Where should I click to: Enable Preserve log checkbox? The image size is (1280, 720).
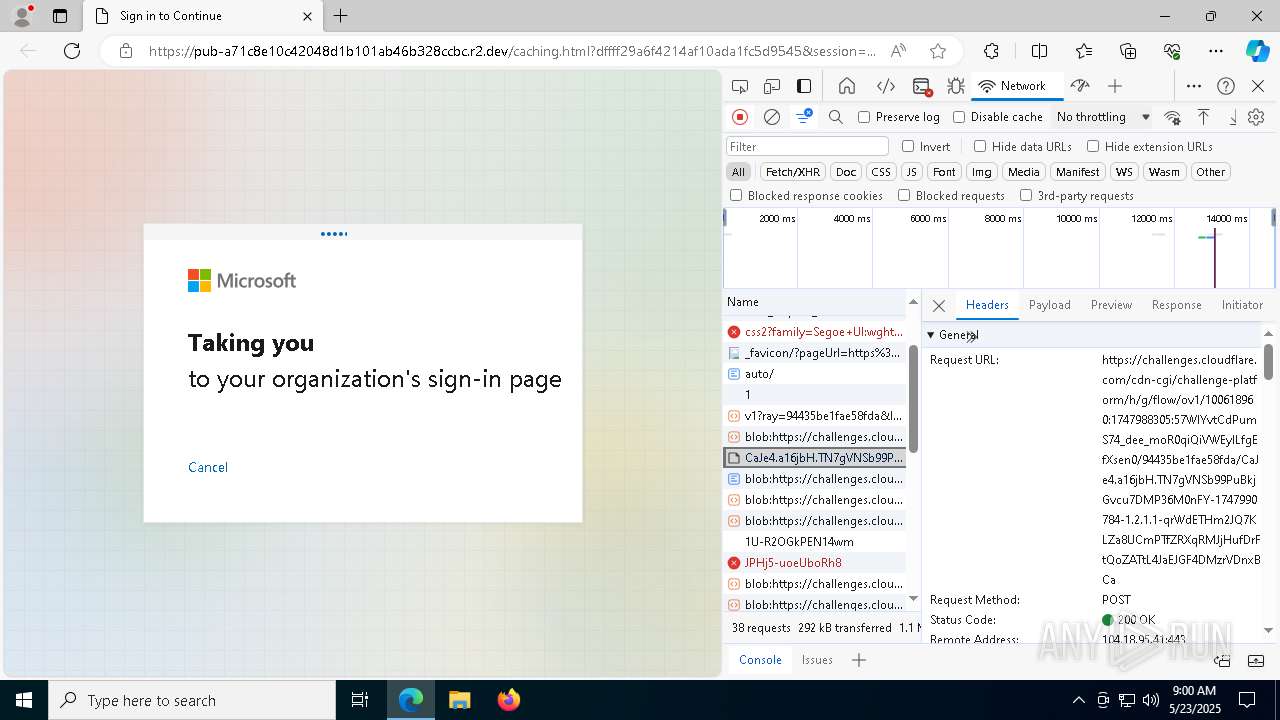pos(864,117)
